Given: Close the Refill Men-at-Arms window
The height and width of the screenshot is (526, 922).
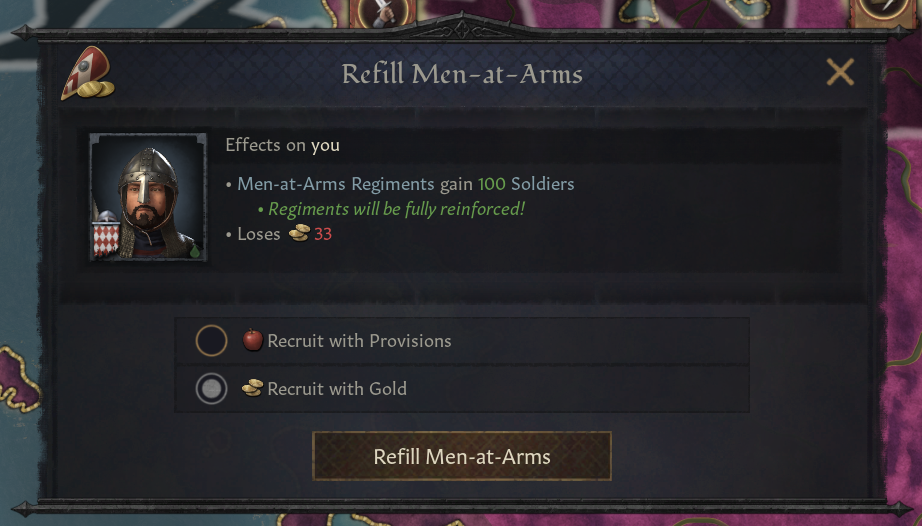Looking at the screenshot, I should [840, 72].
